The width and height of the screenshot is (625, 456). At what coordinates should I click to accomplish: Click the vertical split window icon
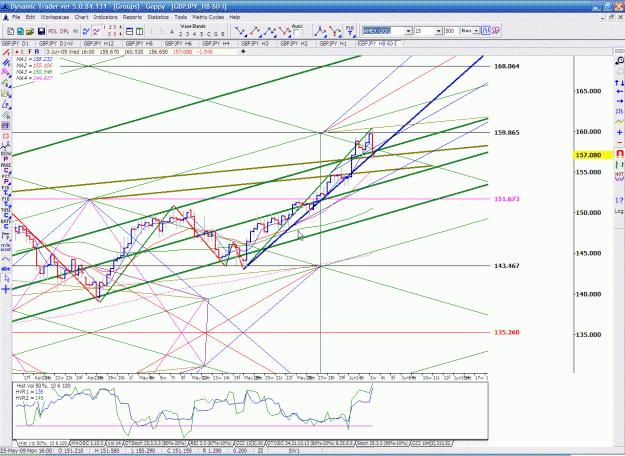tap(140, 31)
